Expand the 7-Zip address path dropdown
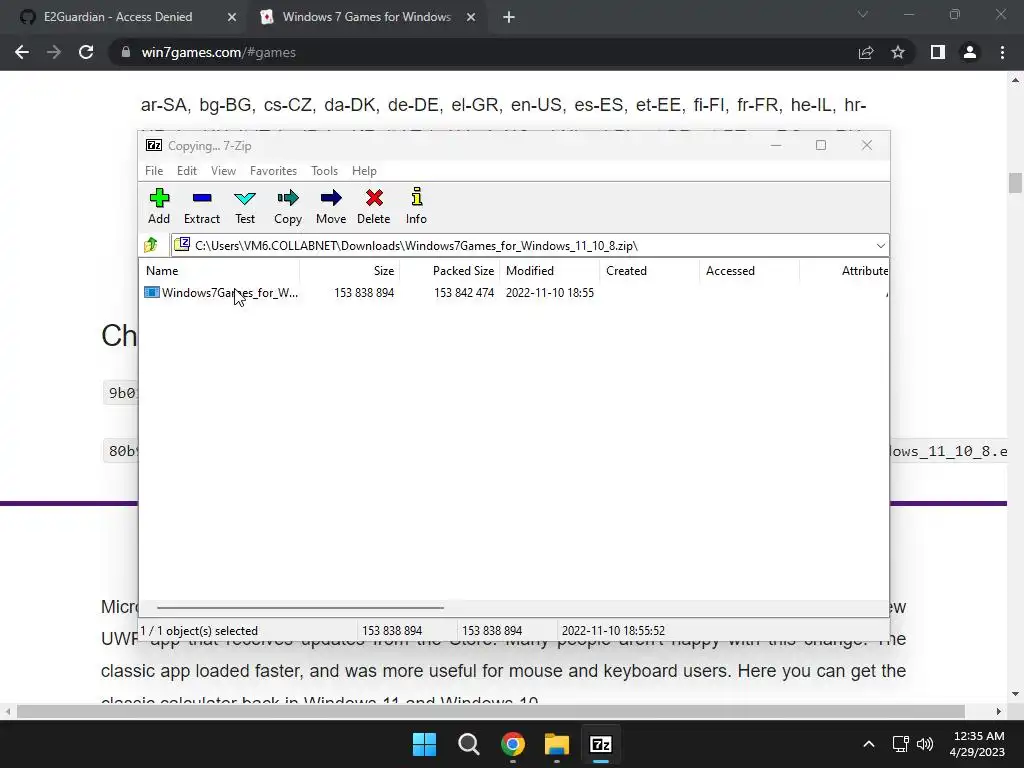Screen dimensions: 1024x768 880,246
